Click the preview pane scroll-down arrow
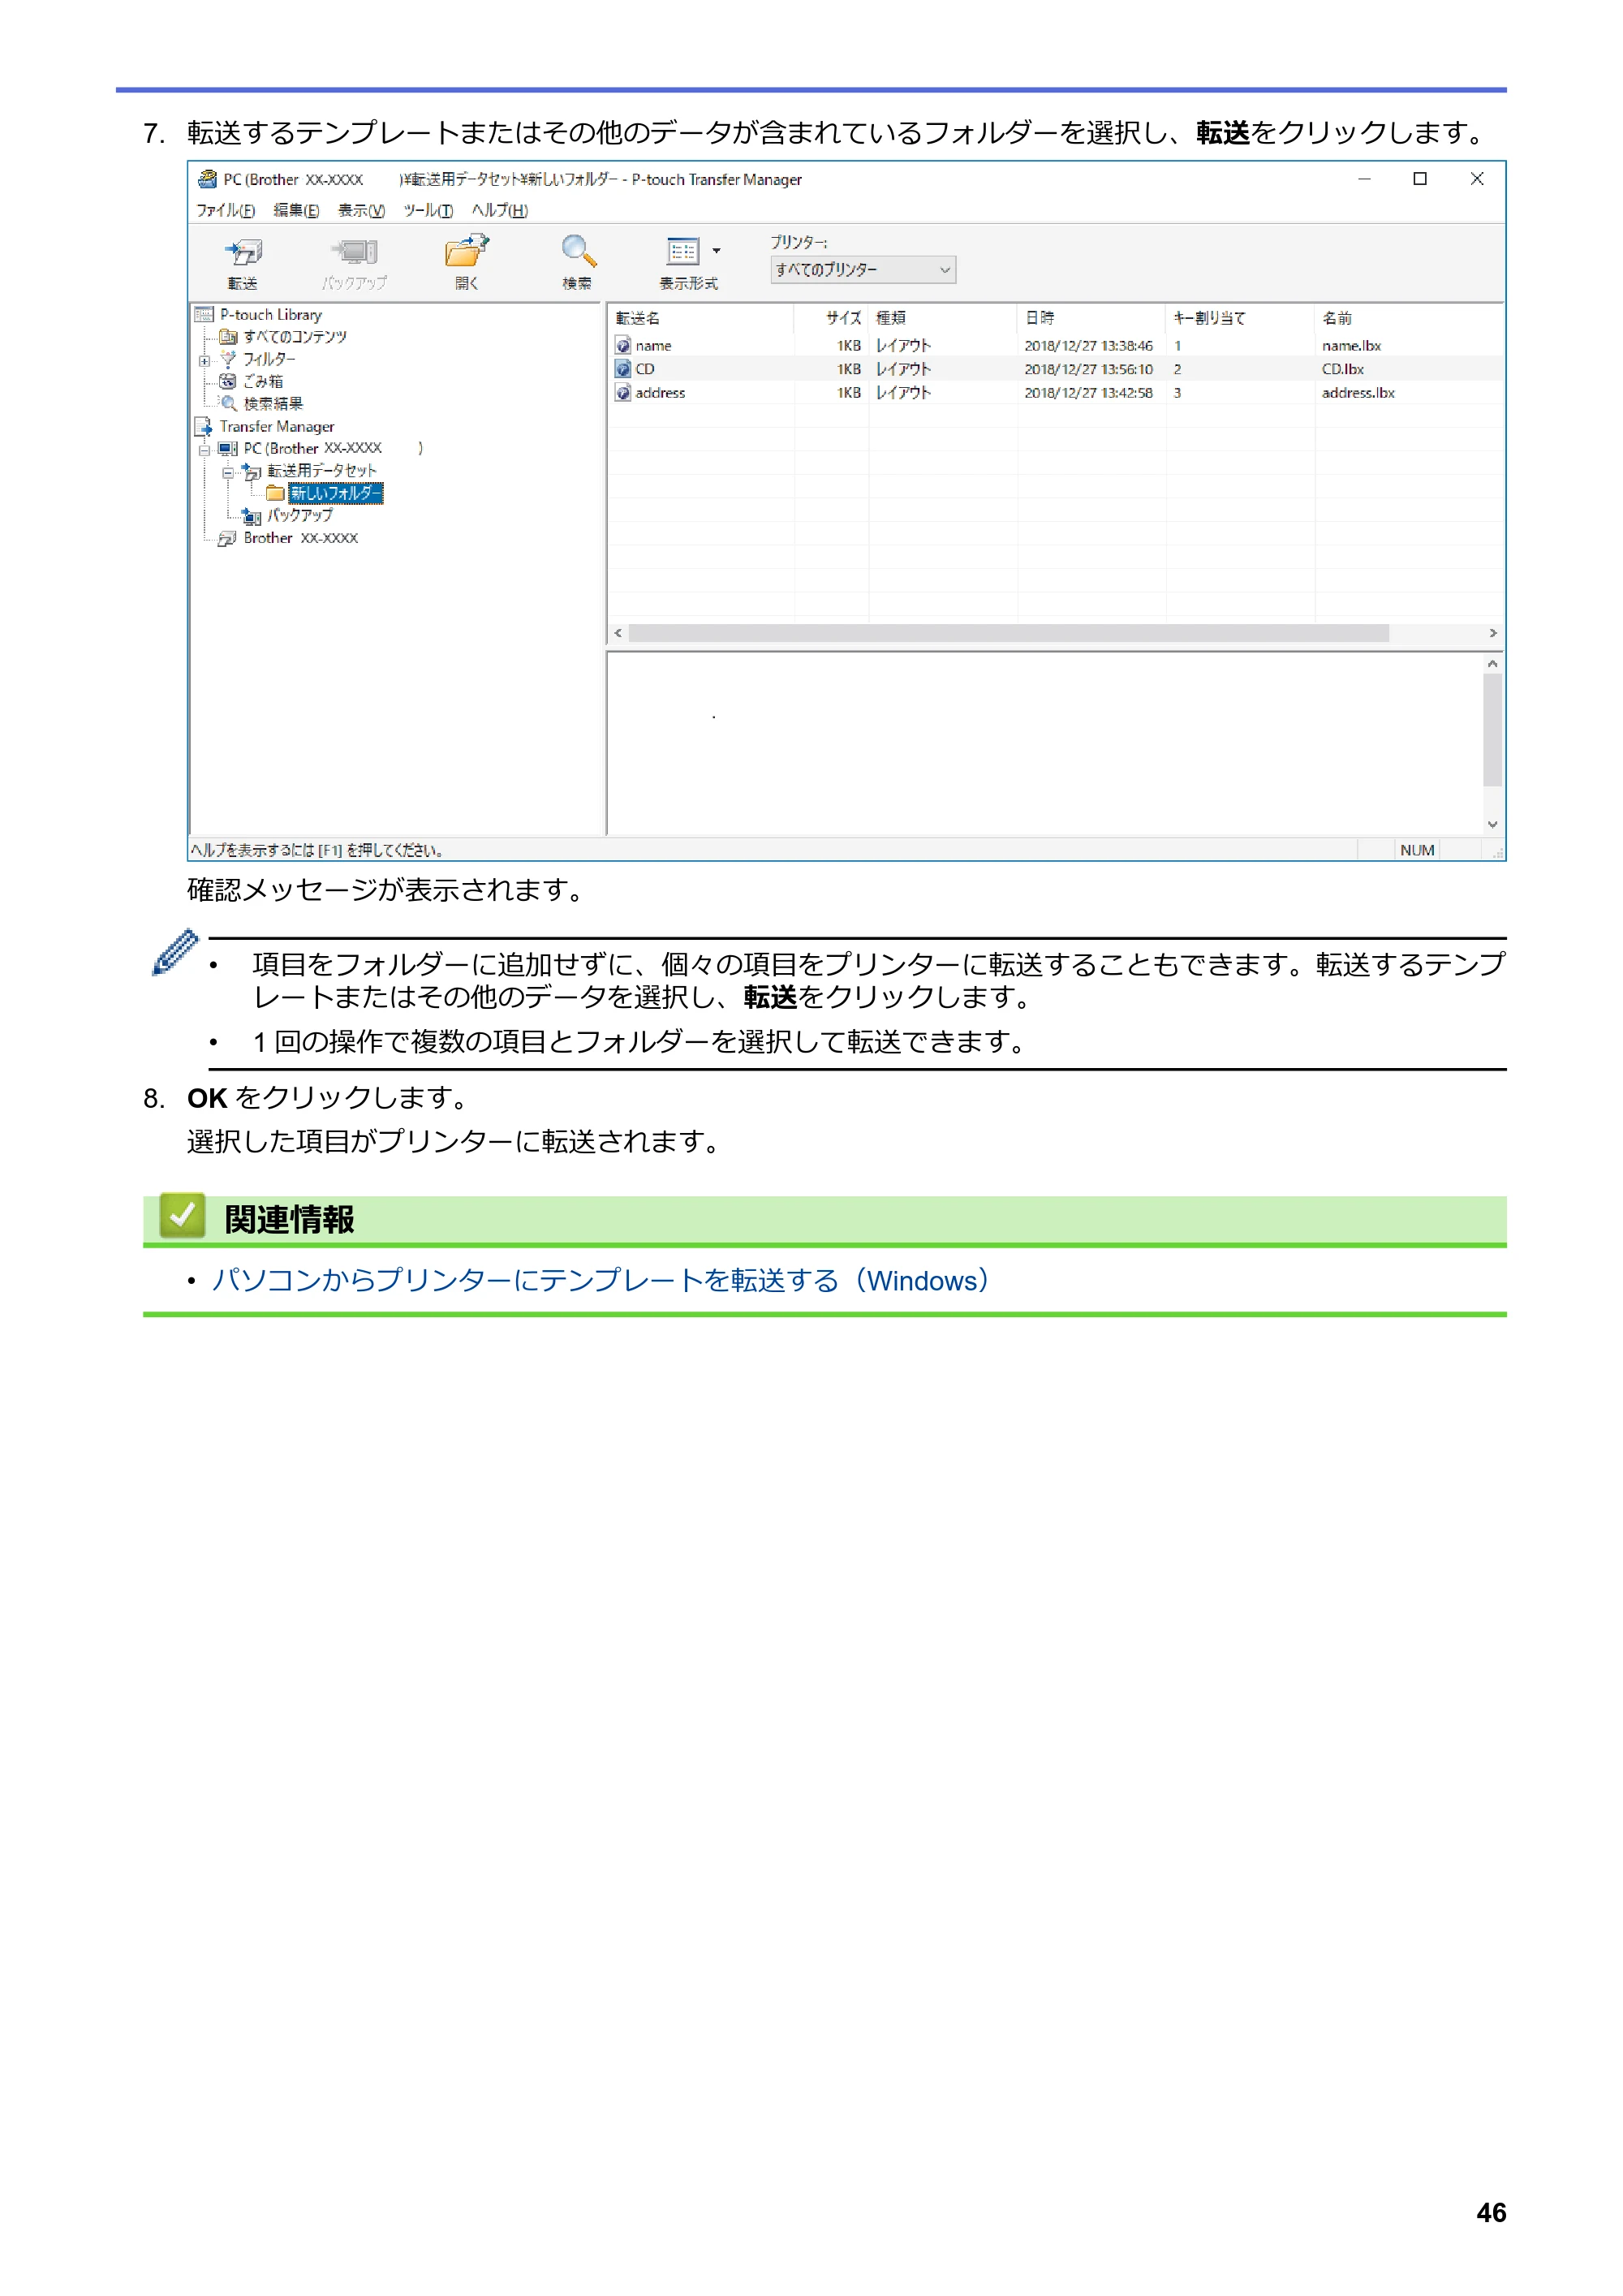The width and height of the screenshot is (1623, 2296). click(1492, 825)
